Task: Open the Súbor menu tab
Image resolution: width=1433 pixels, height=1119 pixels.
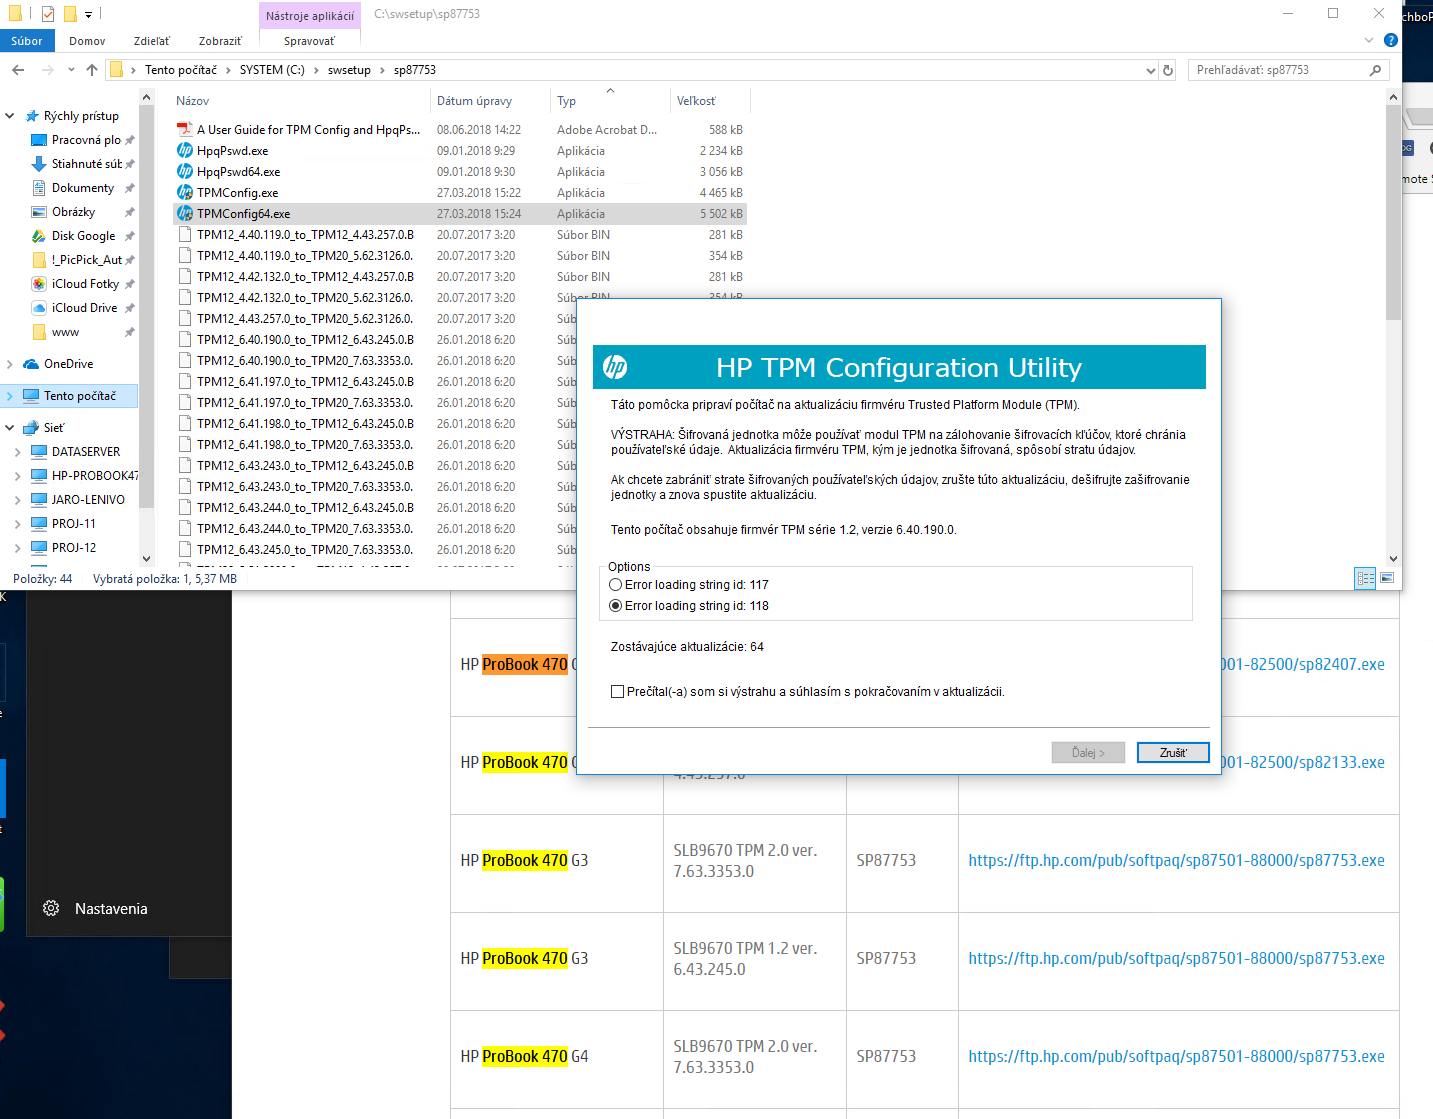Action: point(27,41)
